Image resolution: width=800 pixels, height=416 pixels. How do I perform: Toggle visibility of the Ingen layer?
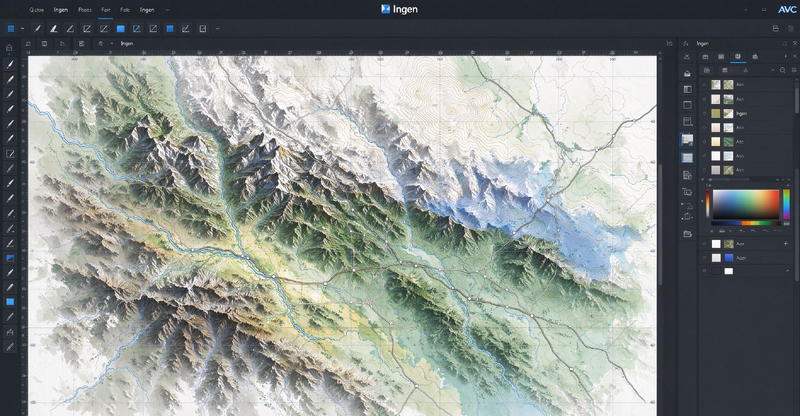[705, 113]
